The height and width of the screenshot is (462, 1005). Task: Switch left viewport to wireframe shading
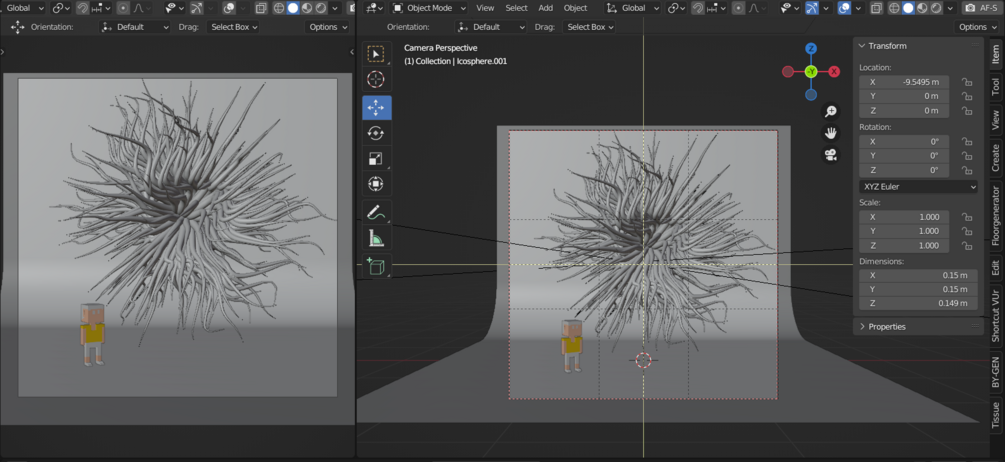coord(279,8)
